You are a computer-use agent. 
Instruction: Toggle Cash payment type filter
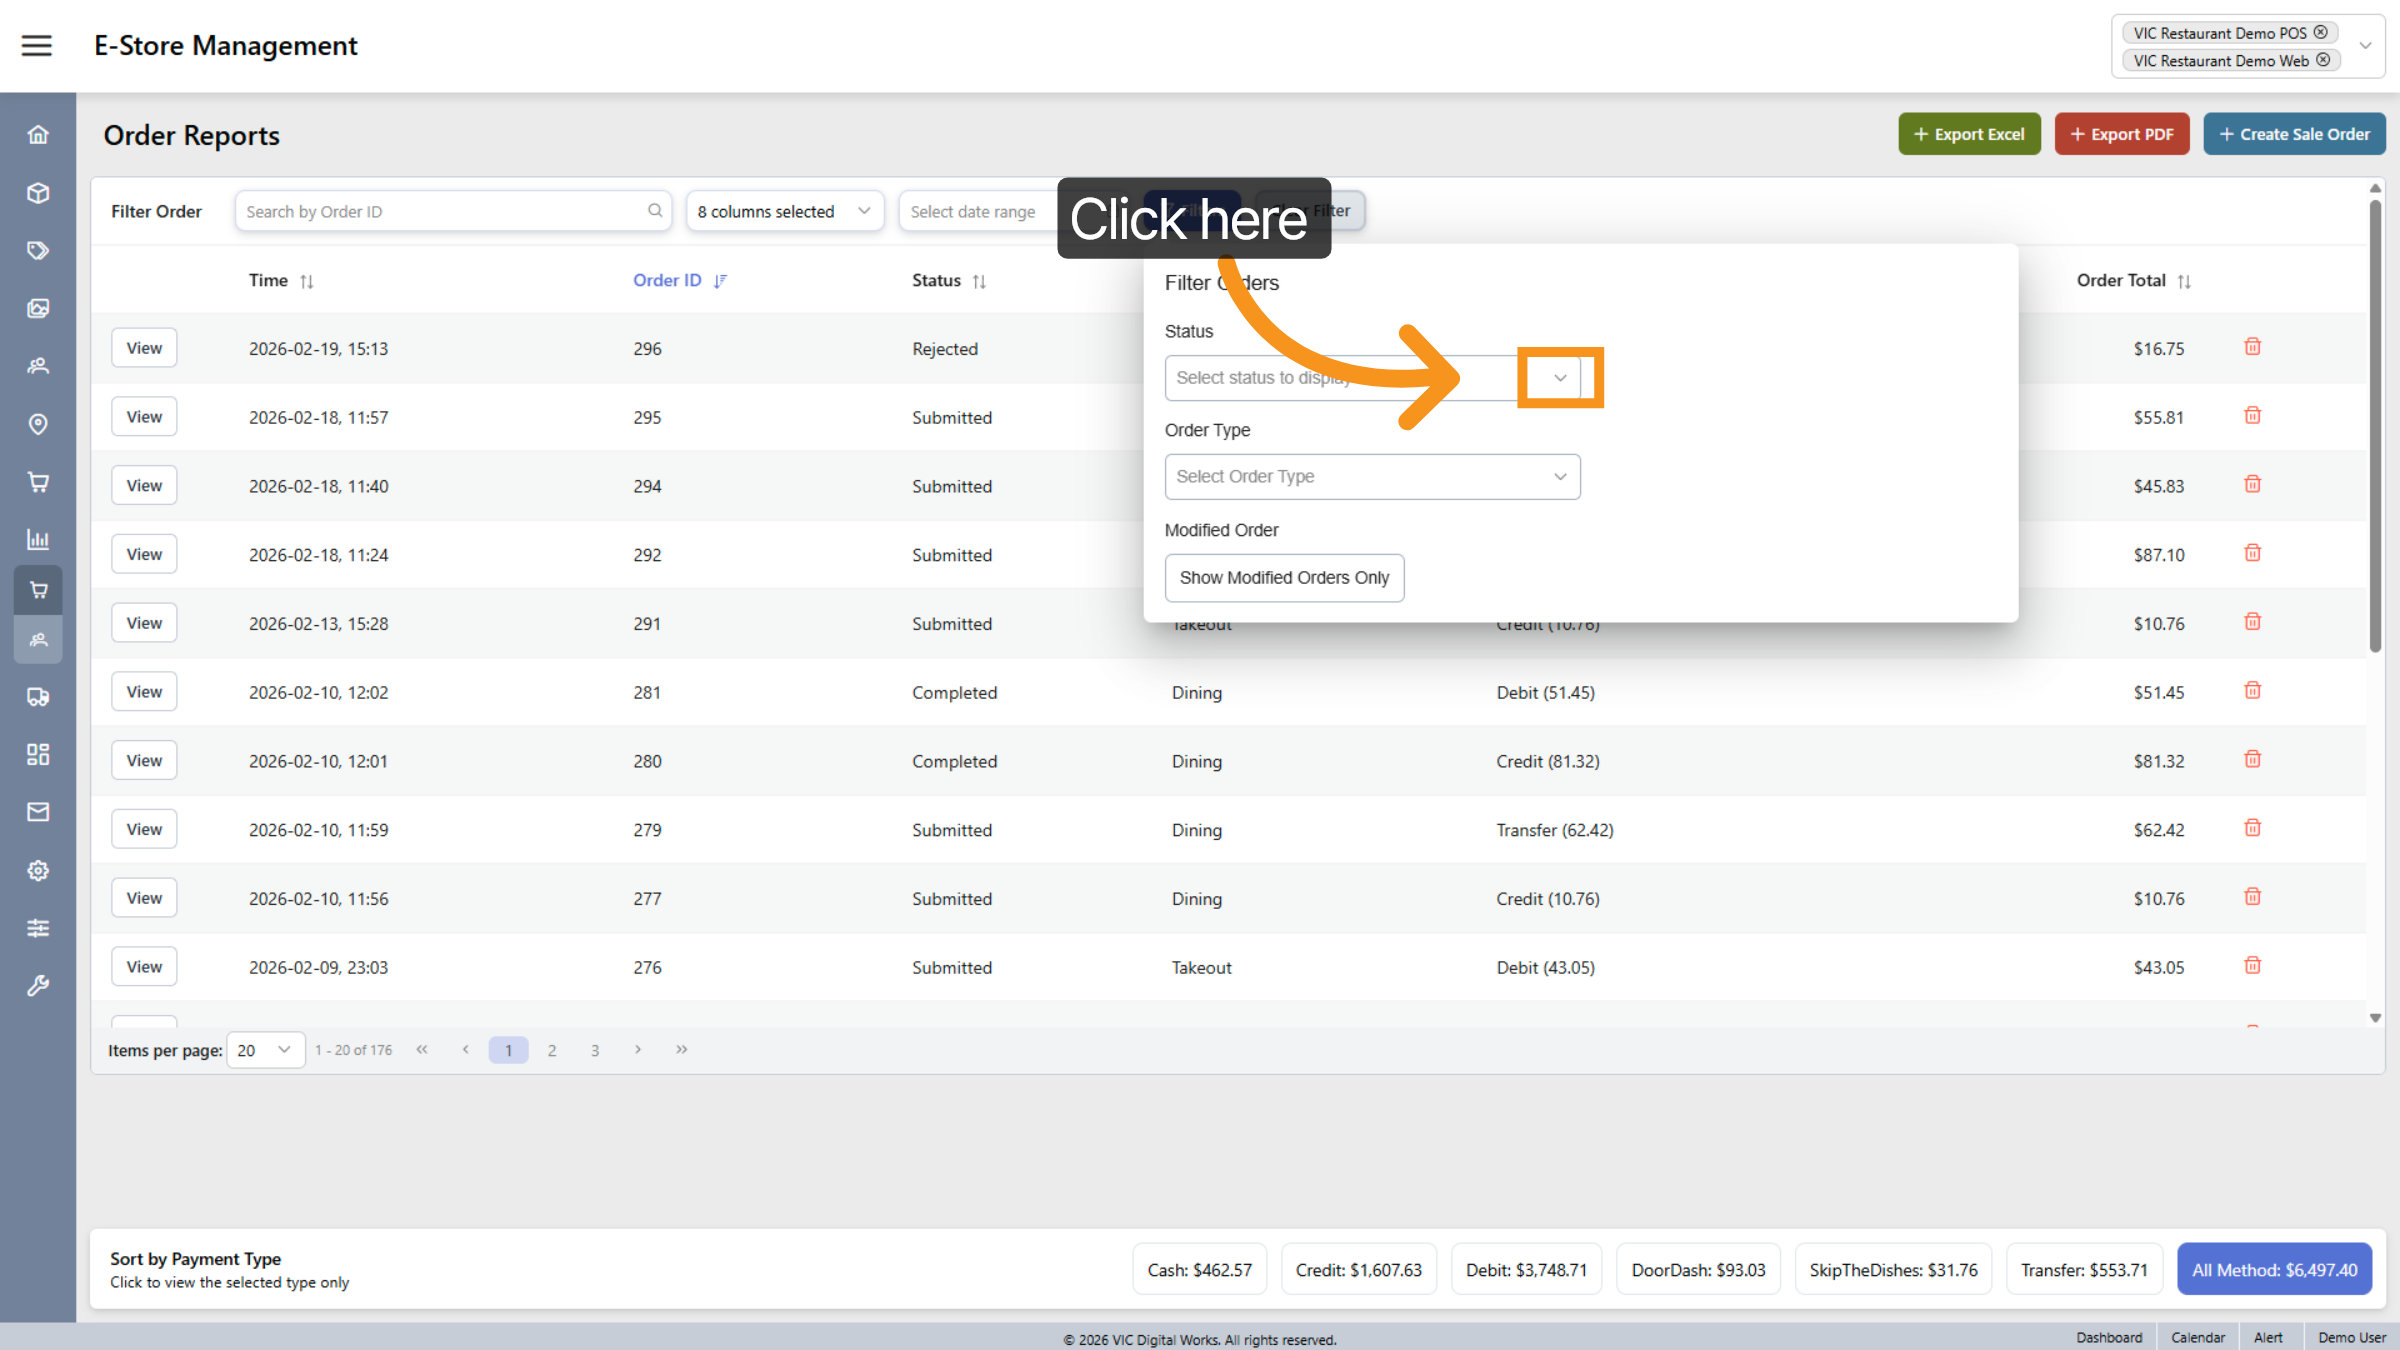1199,1270
